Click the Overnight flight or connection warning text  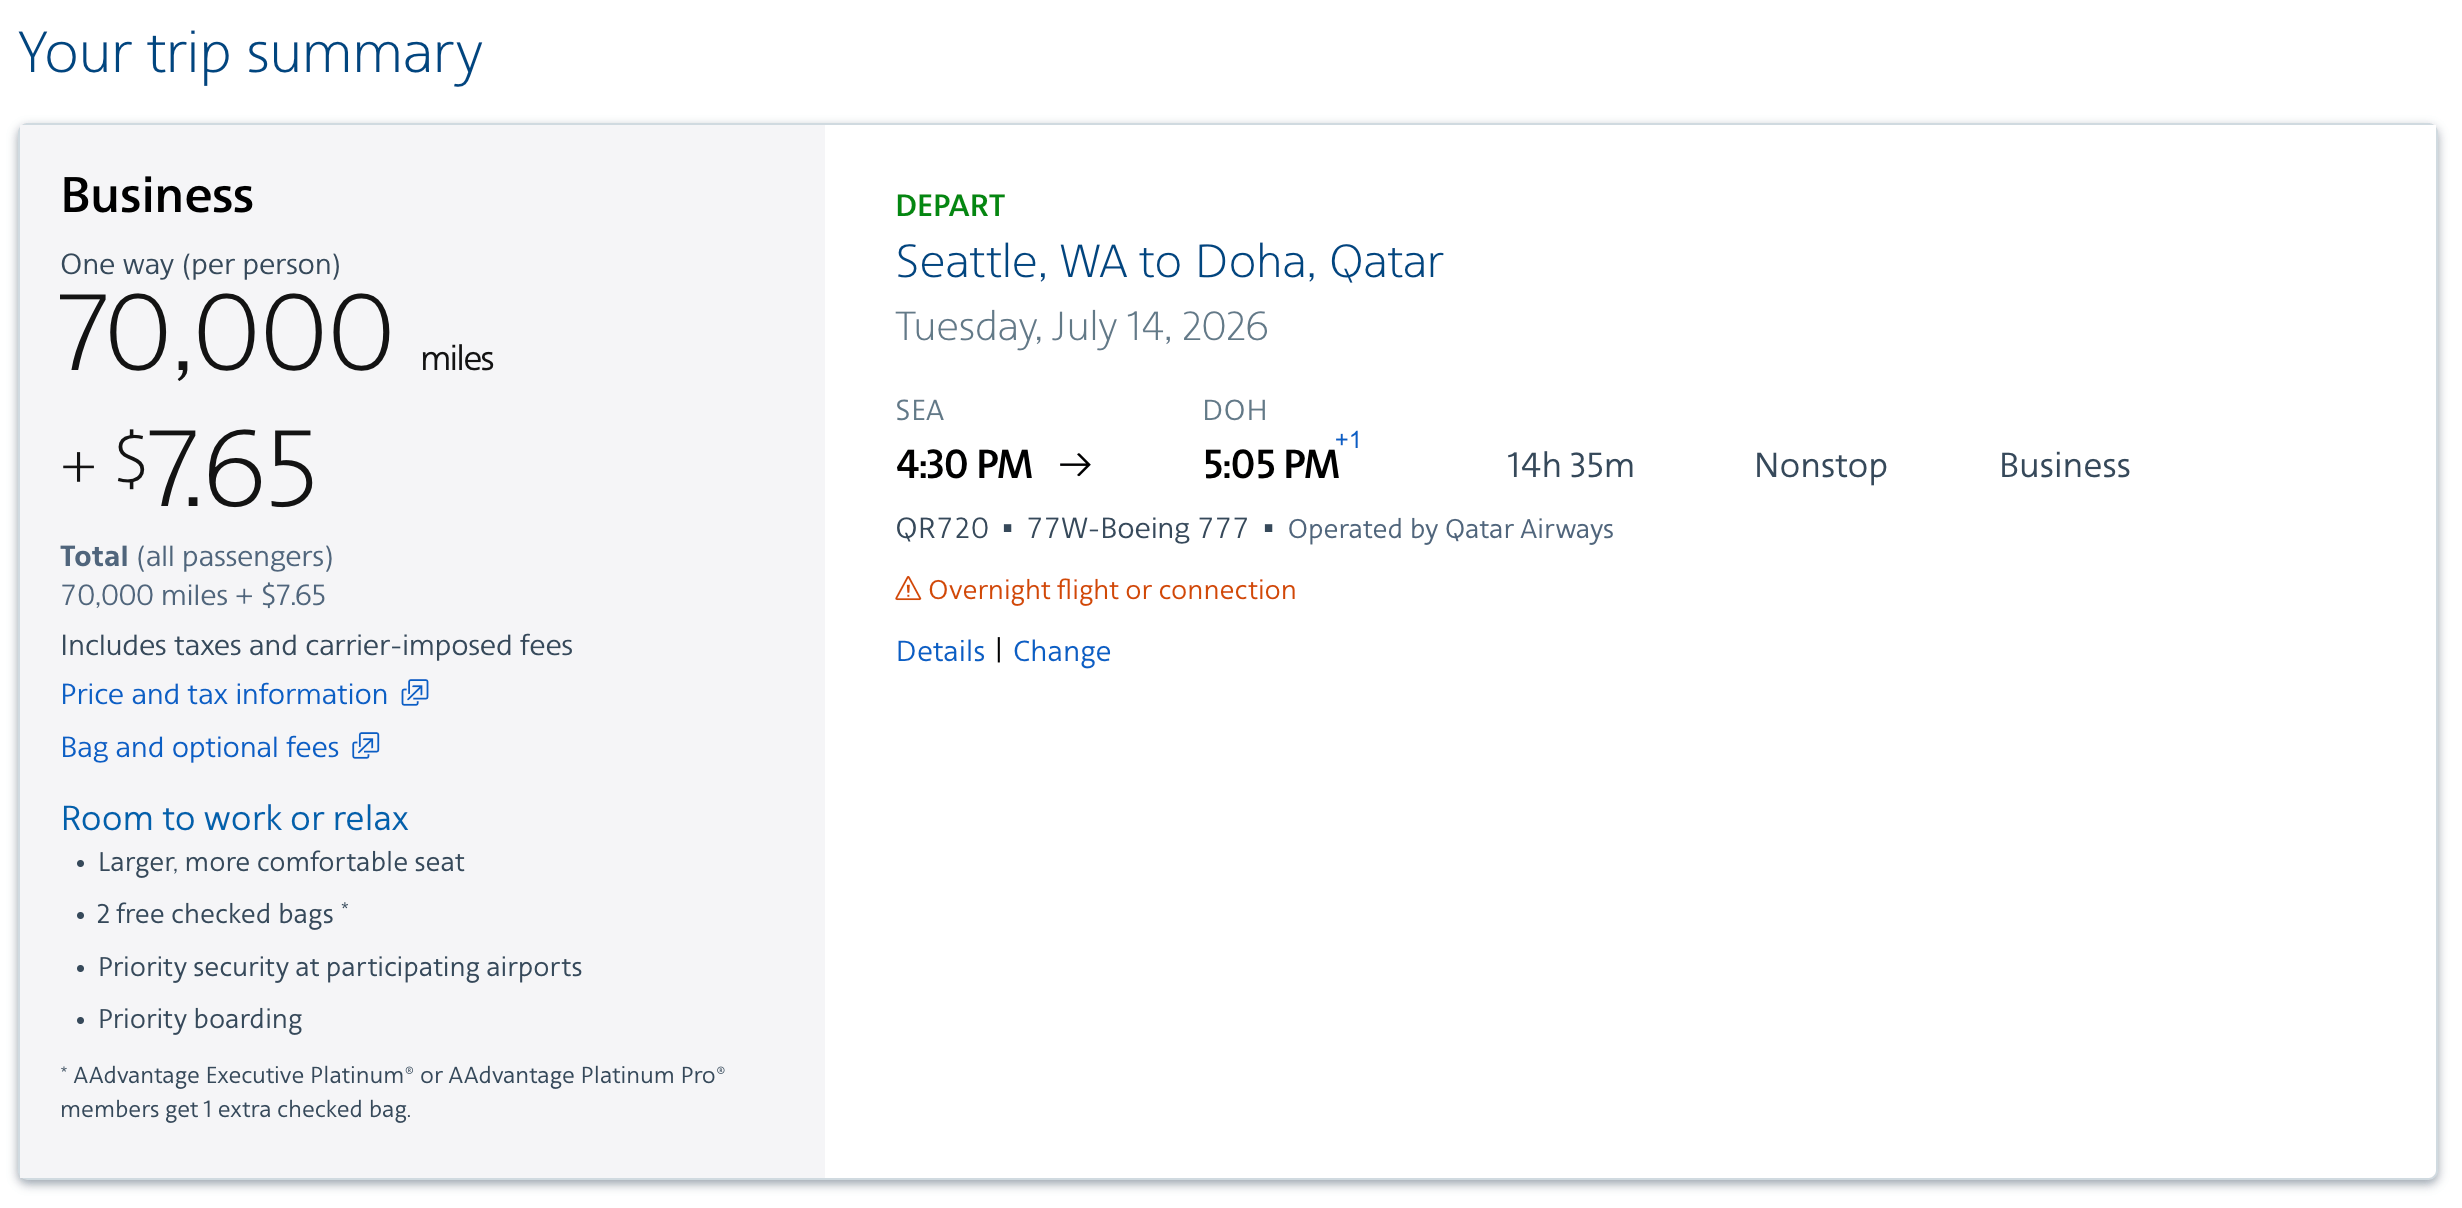click(x=1111, y=590)
